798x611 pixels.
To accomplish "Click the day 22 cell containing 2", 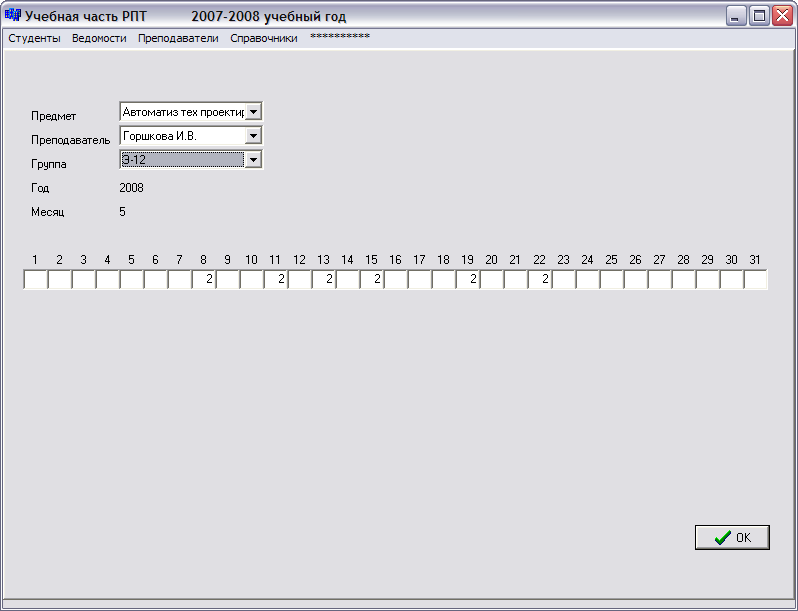I will [540, 279].
